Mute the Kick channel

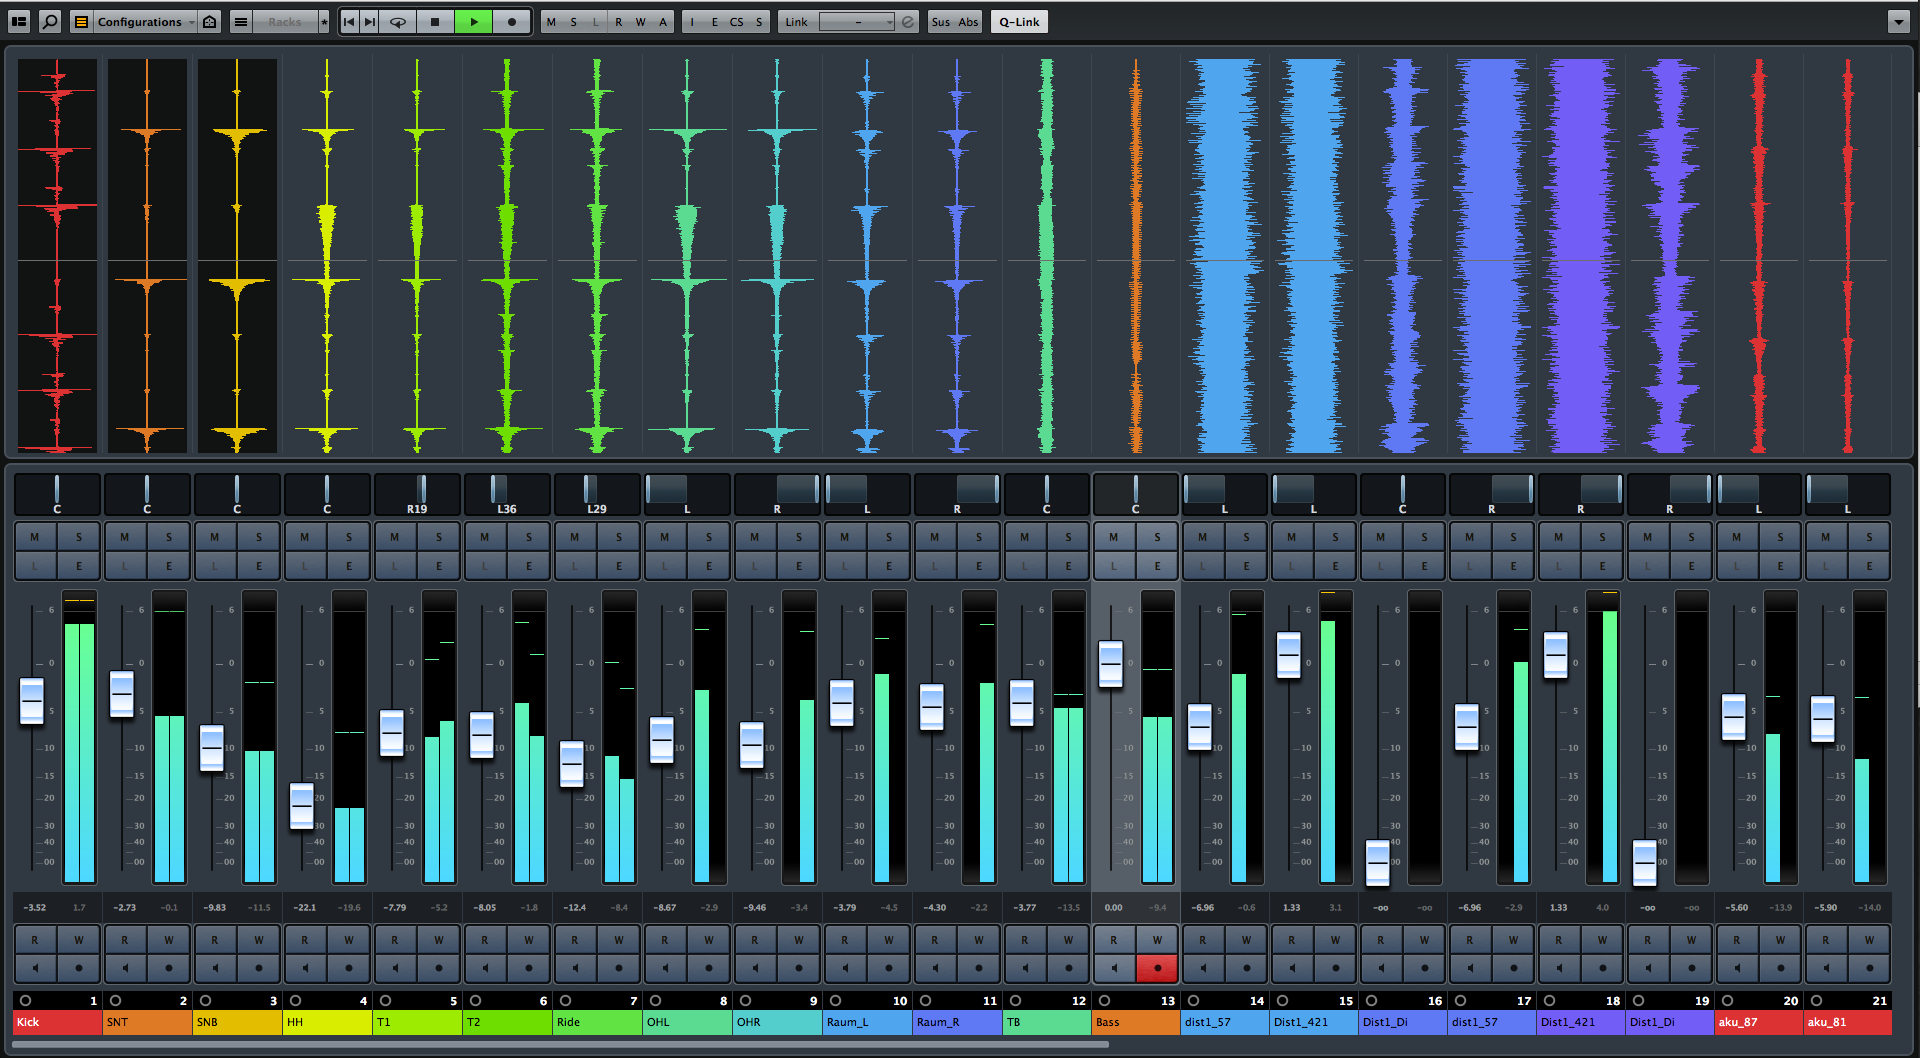[x=35, y=537]
